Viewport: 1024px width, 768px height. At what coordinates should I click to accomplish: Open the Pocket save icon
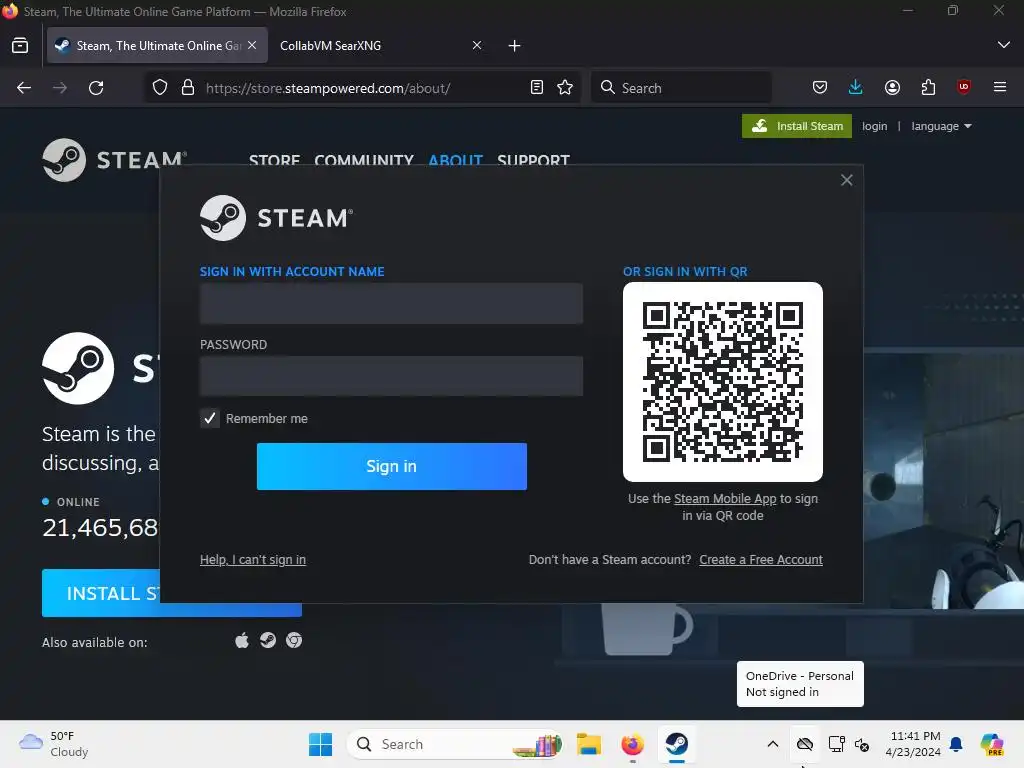820,88
